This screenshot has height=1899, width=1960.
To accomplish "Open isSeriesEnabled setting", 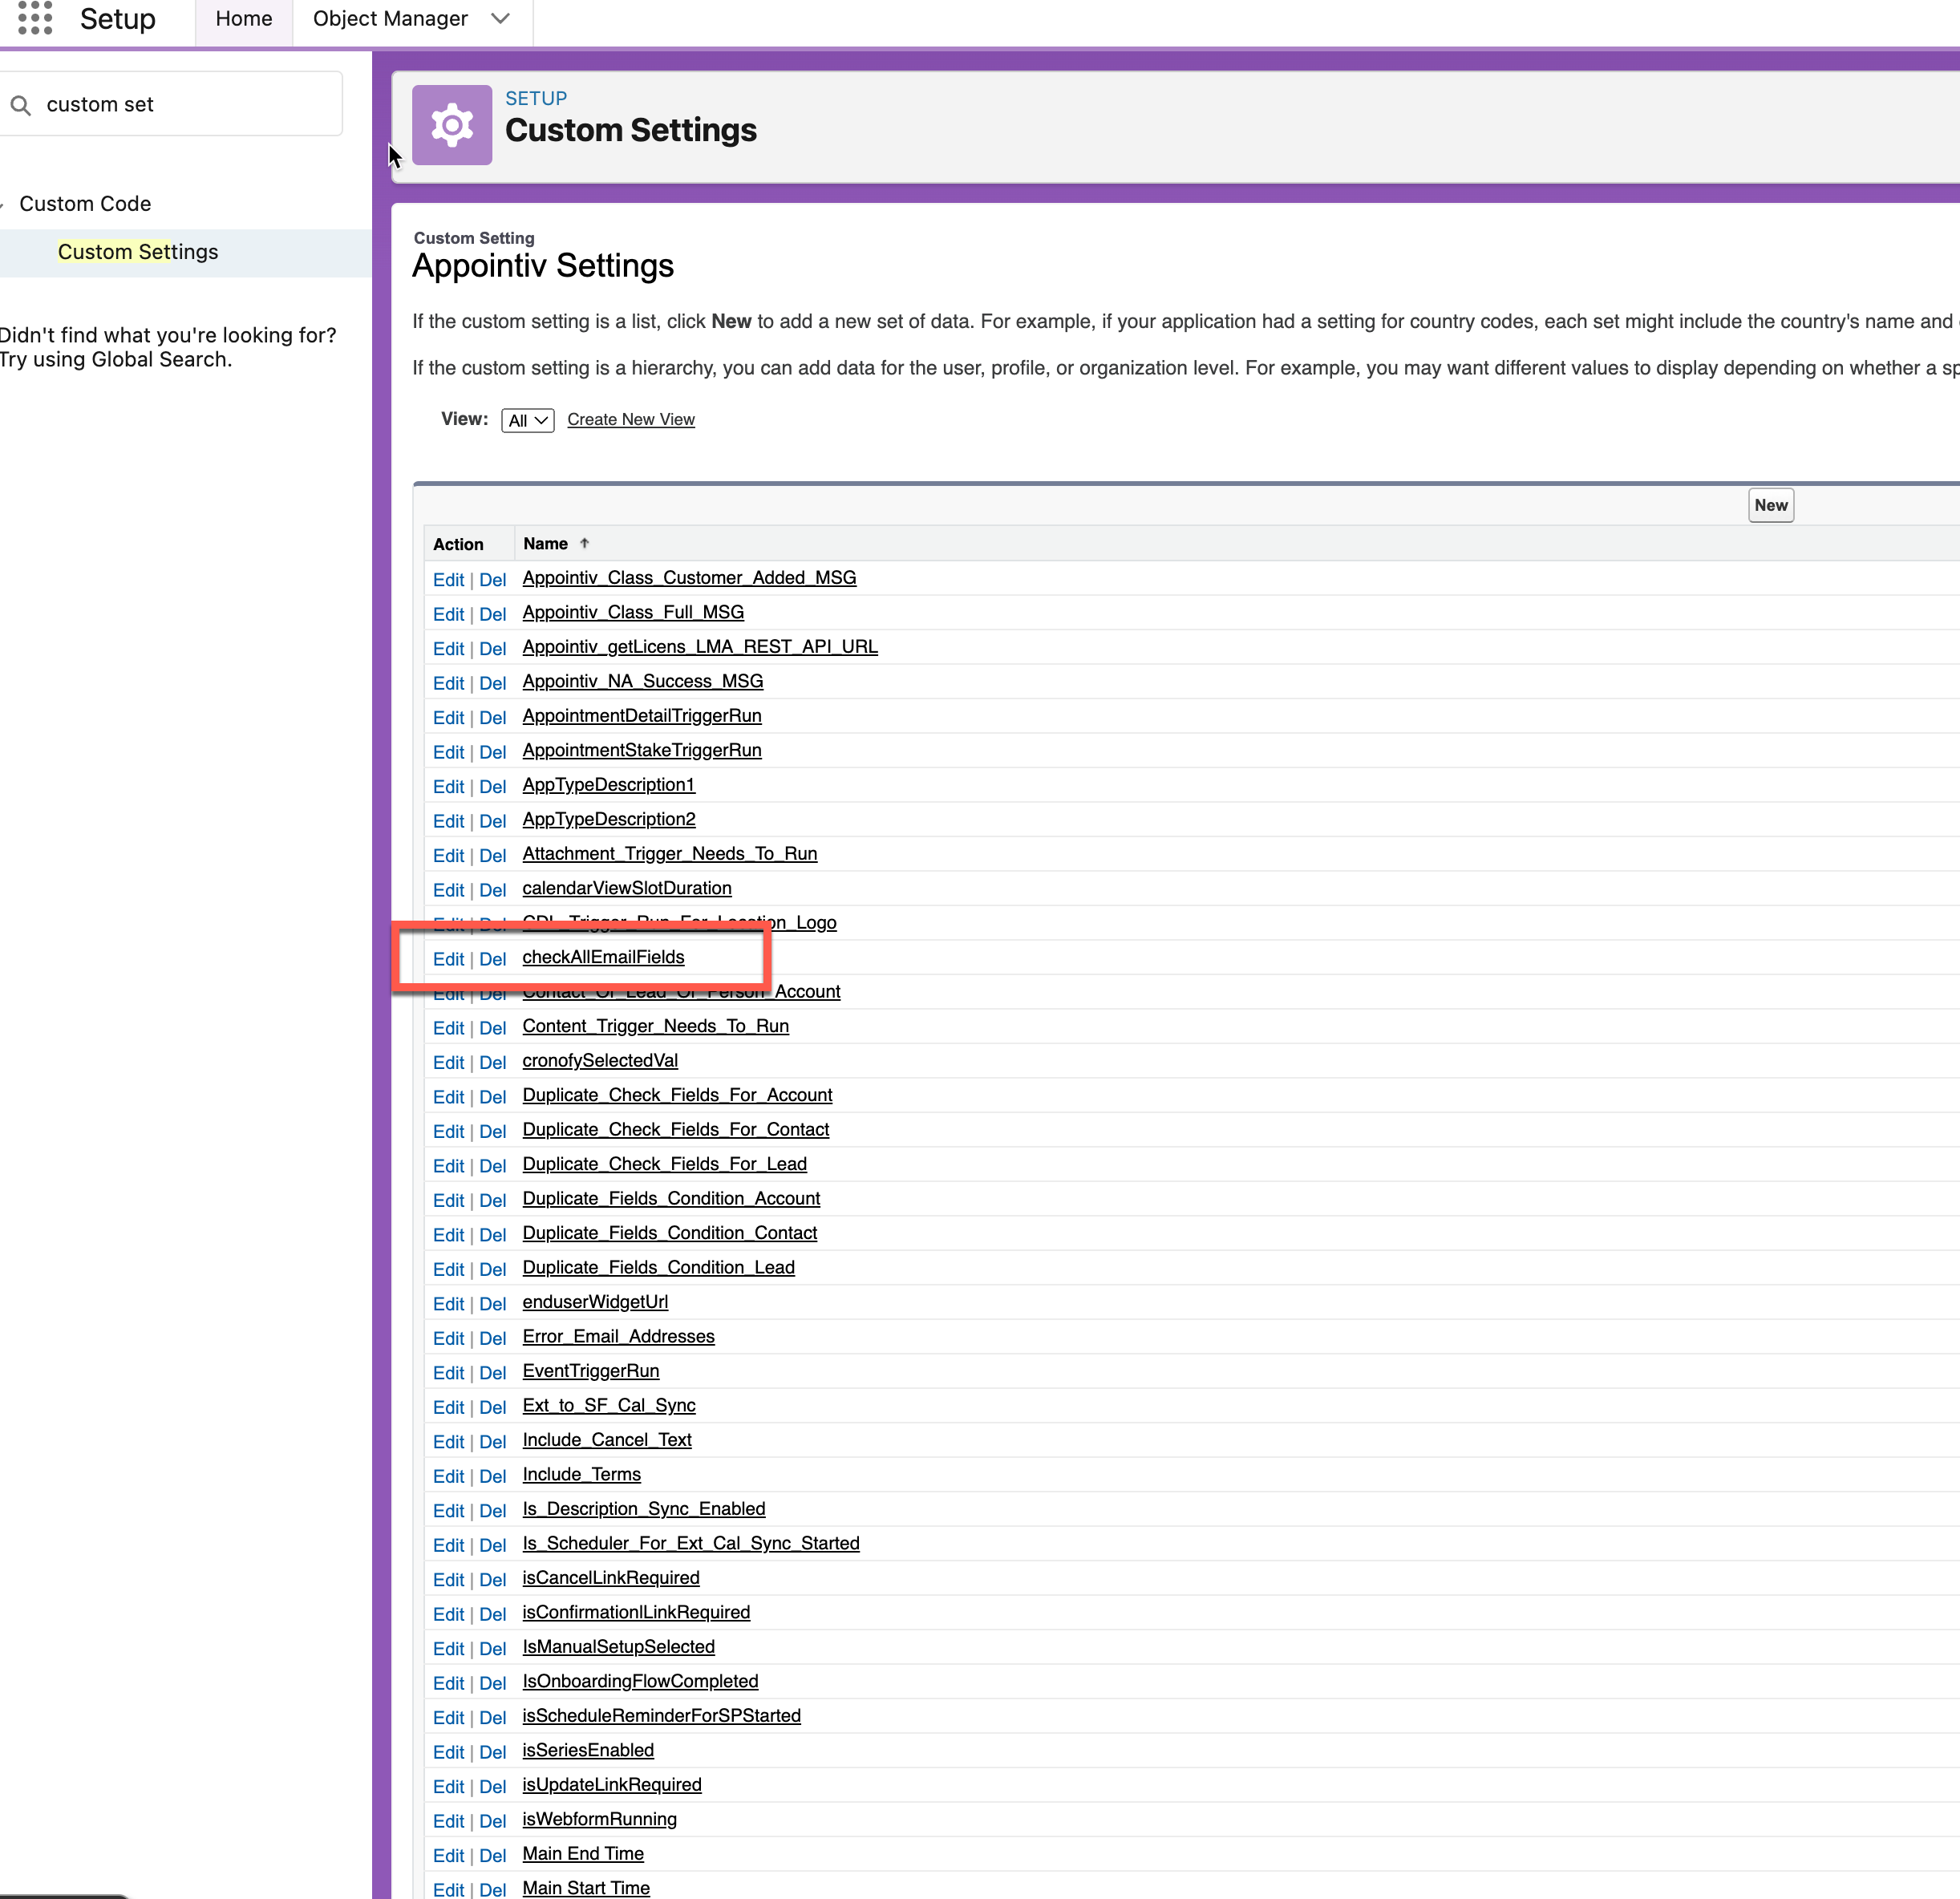I will (588, 1750).
